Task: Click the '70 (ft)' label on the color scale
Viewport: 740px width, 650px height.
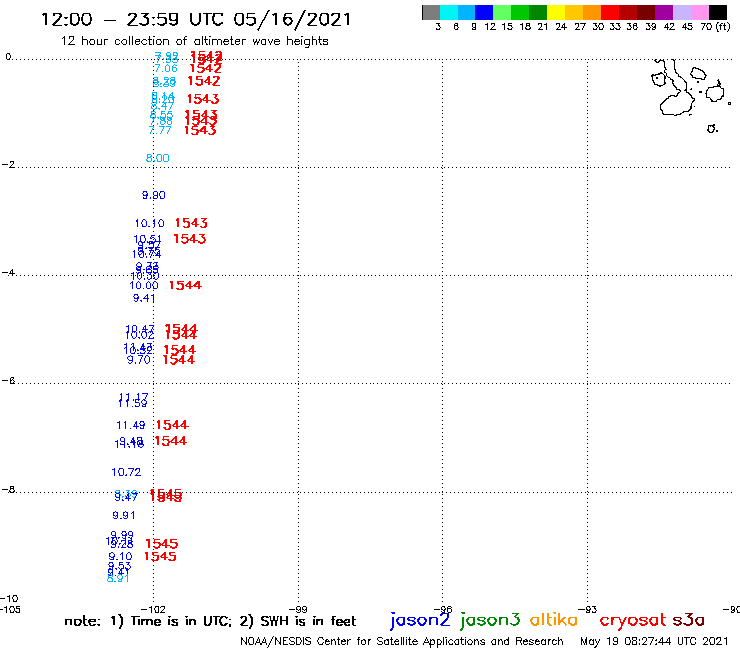Action: (715, 27)
